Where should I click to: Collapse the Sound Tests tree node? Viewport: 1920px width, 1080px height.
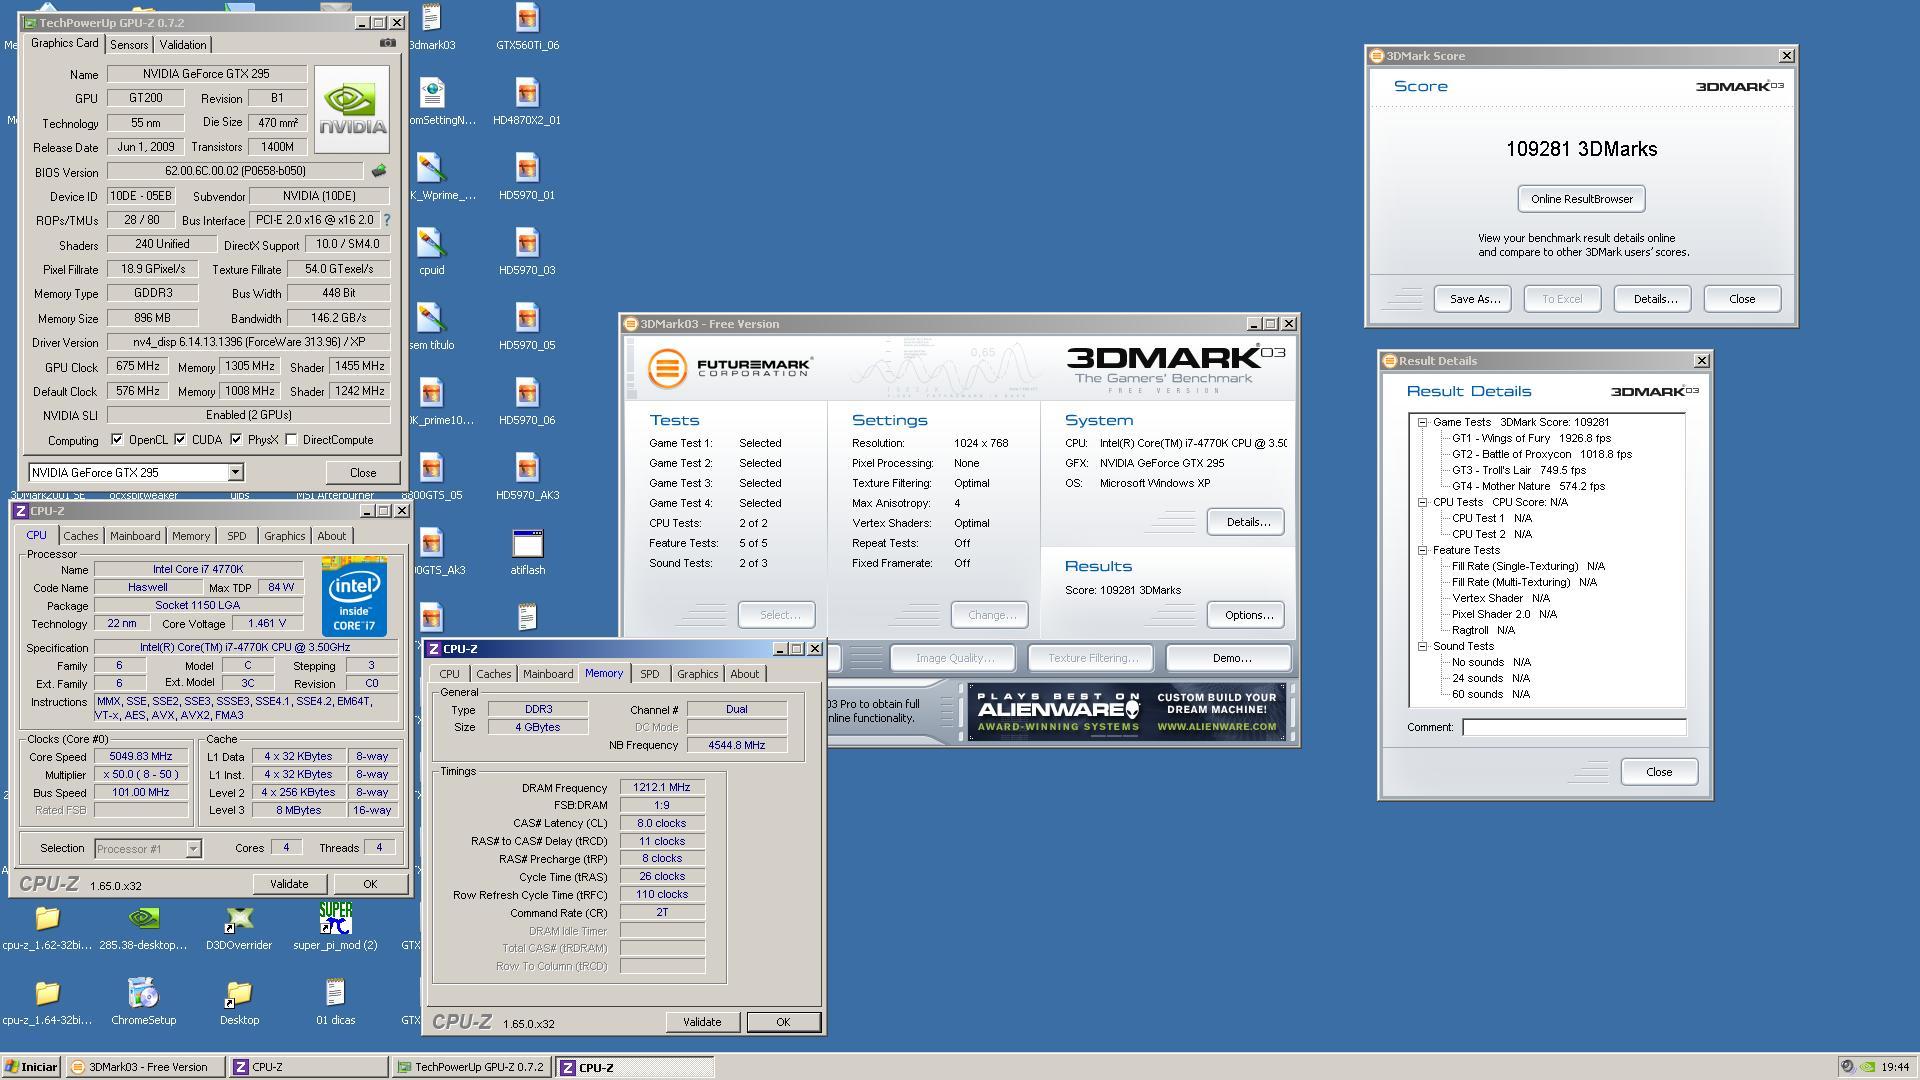1422,646
